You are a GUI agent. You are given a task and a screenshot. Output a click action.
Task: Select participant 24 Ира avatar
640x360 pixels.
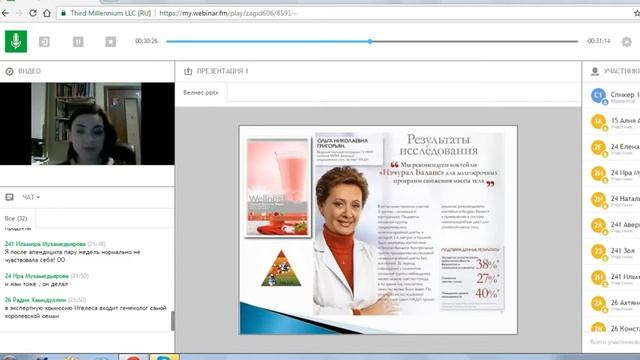[x=598, y=174]
